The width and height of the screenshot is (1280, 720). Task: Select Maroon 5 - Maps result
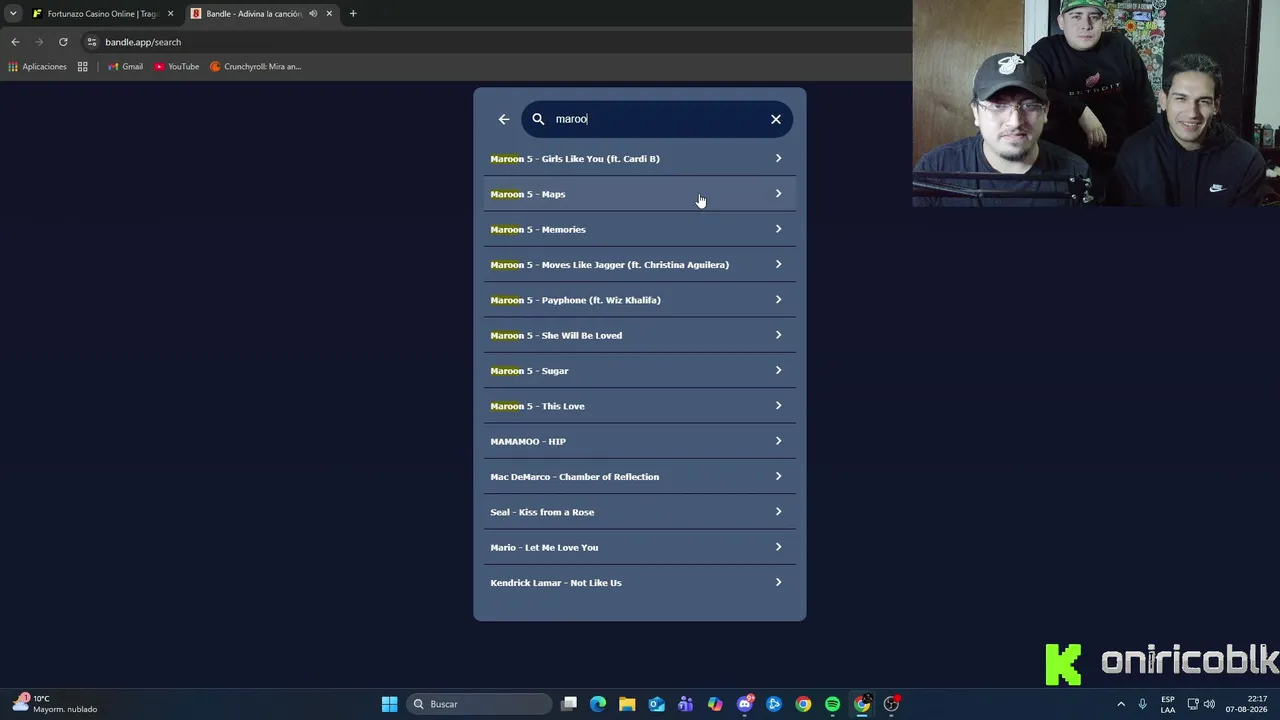[x=640, y=194]
